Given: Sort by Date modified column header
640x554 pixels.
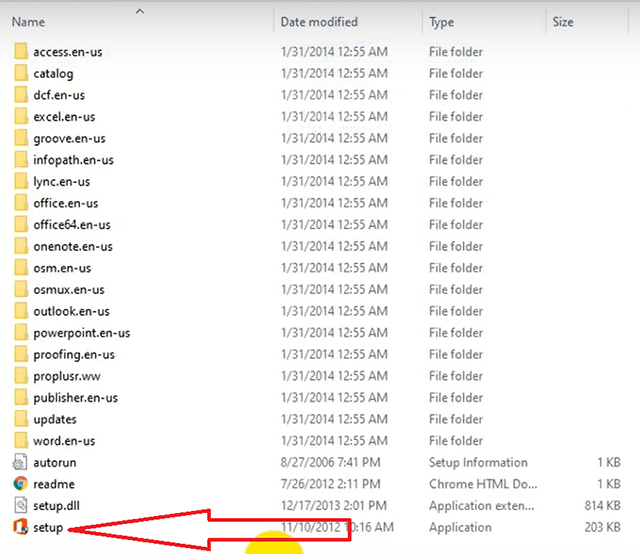Looking at the screenshot, I should click(320, 21).
